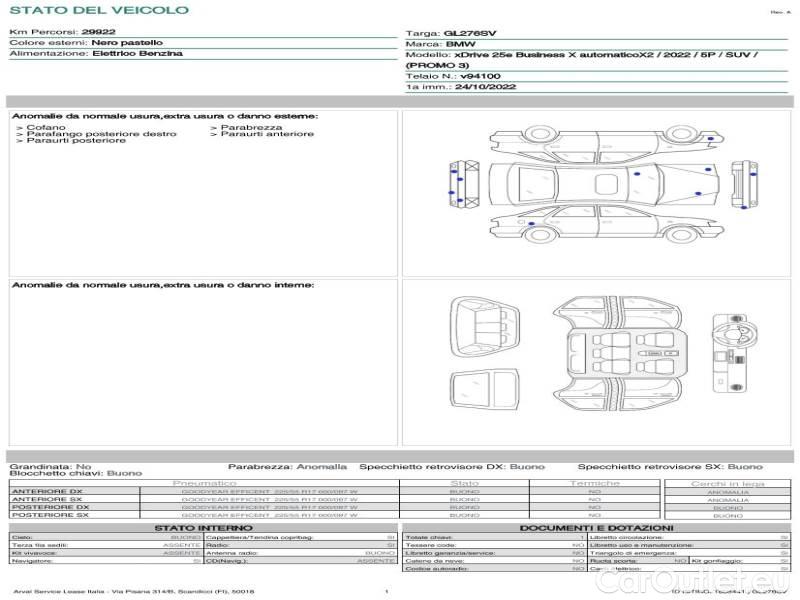Click the exterior color 'Nero pastello'

tap(127, 42)
